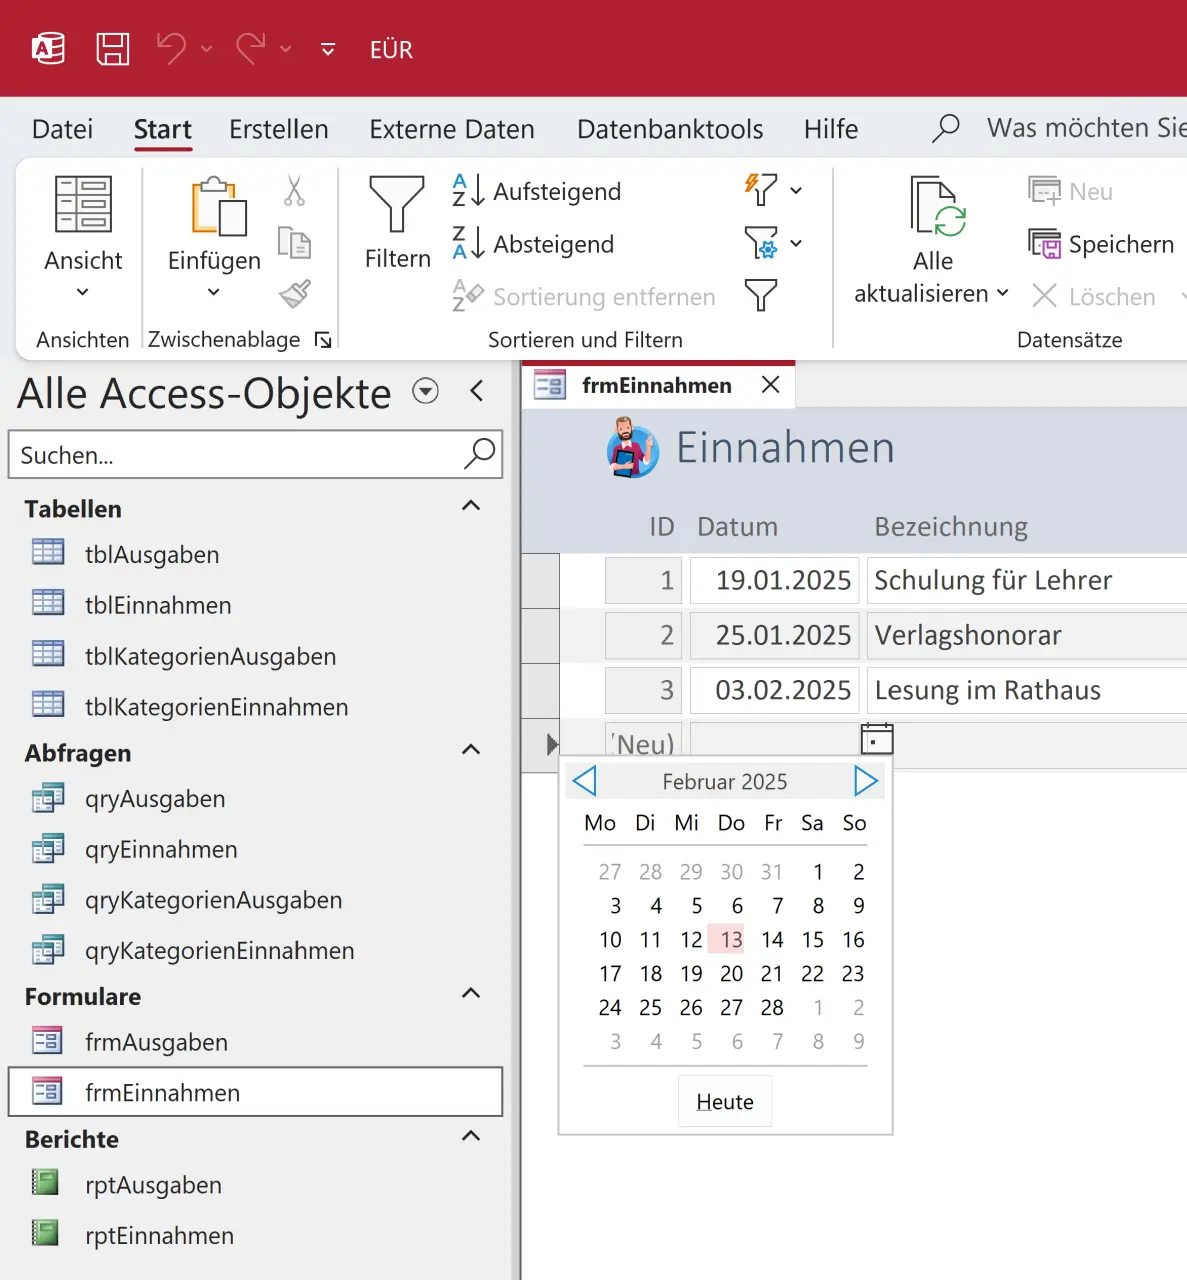Image resolution: width=1187 pixels, height=1280 pixels.
Task: Go to previous month in calendar
Action: [x=585, y=781]
